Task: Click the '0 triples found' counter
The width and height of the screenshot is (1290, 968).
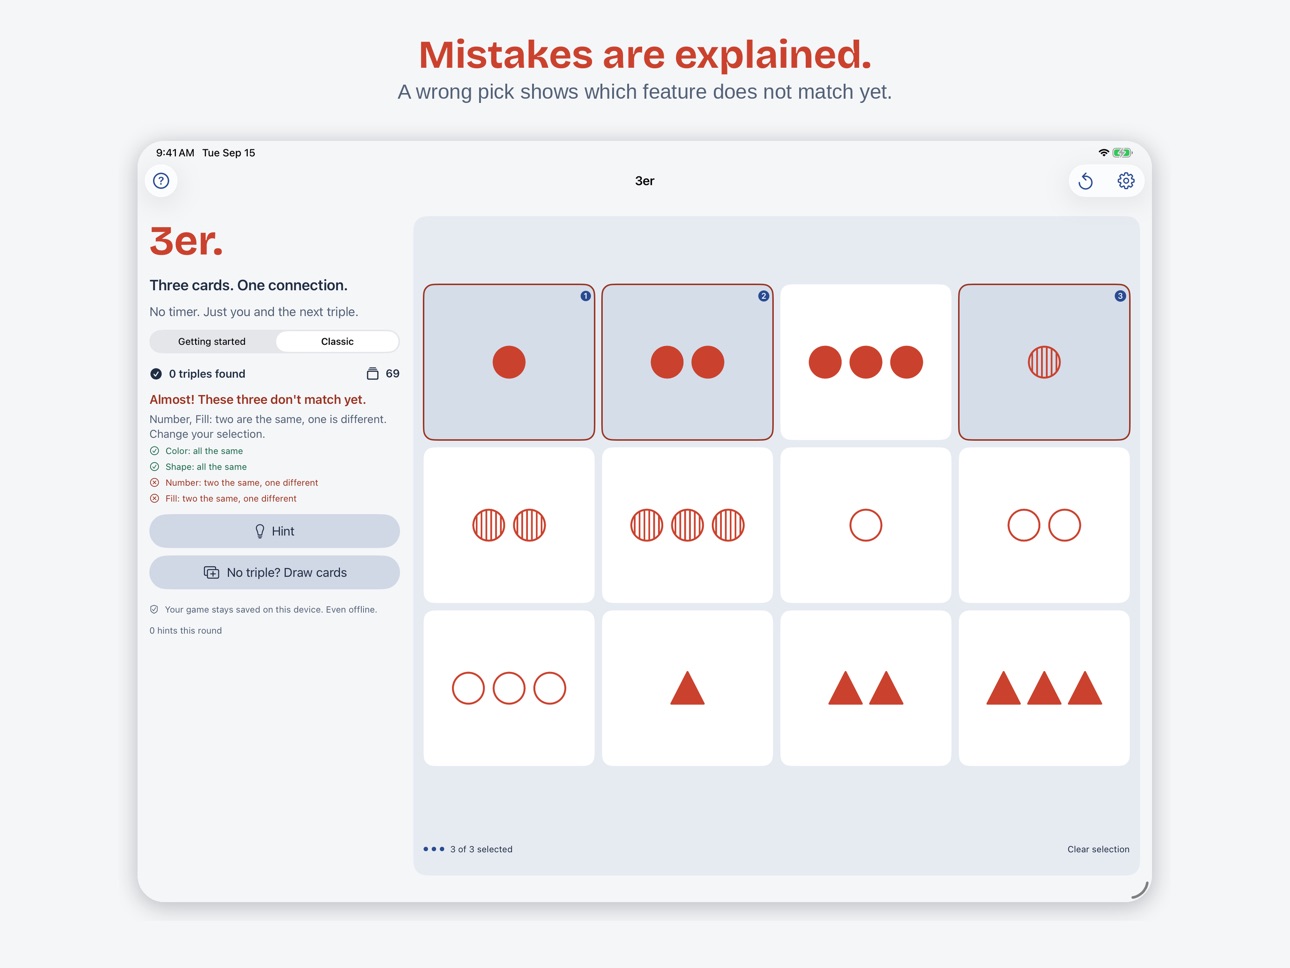Action: click(207, 374)
